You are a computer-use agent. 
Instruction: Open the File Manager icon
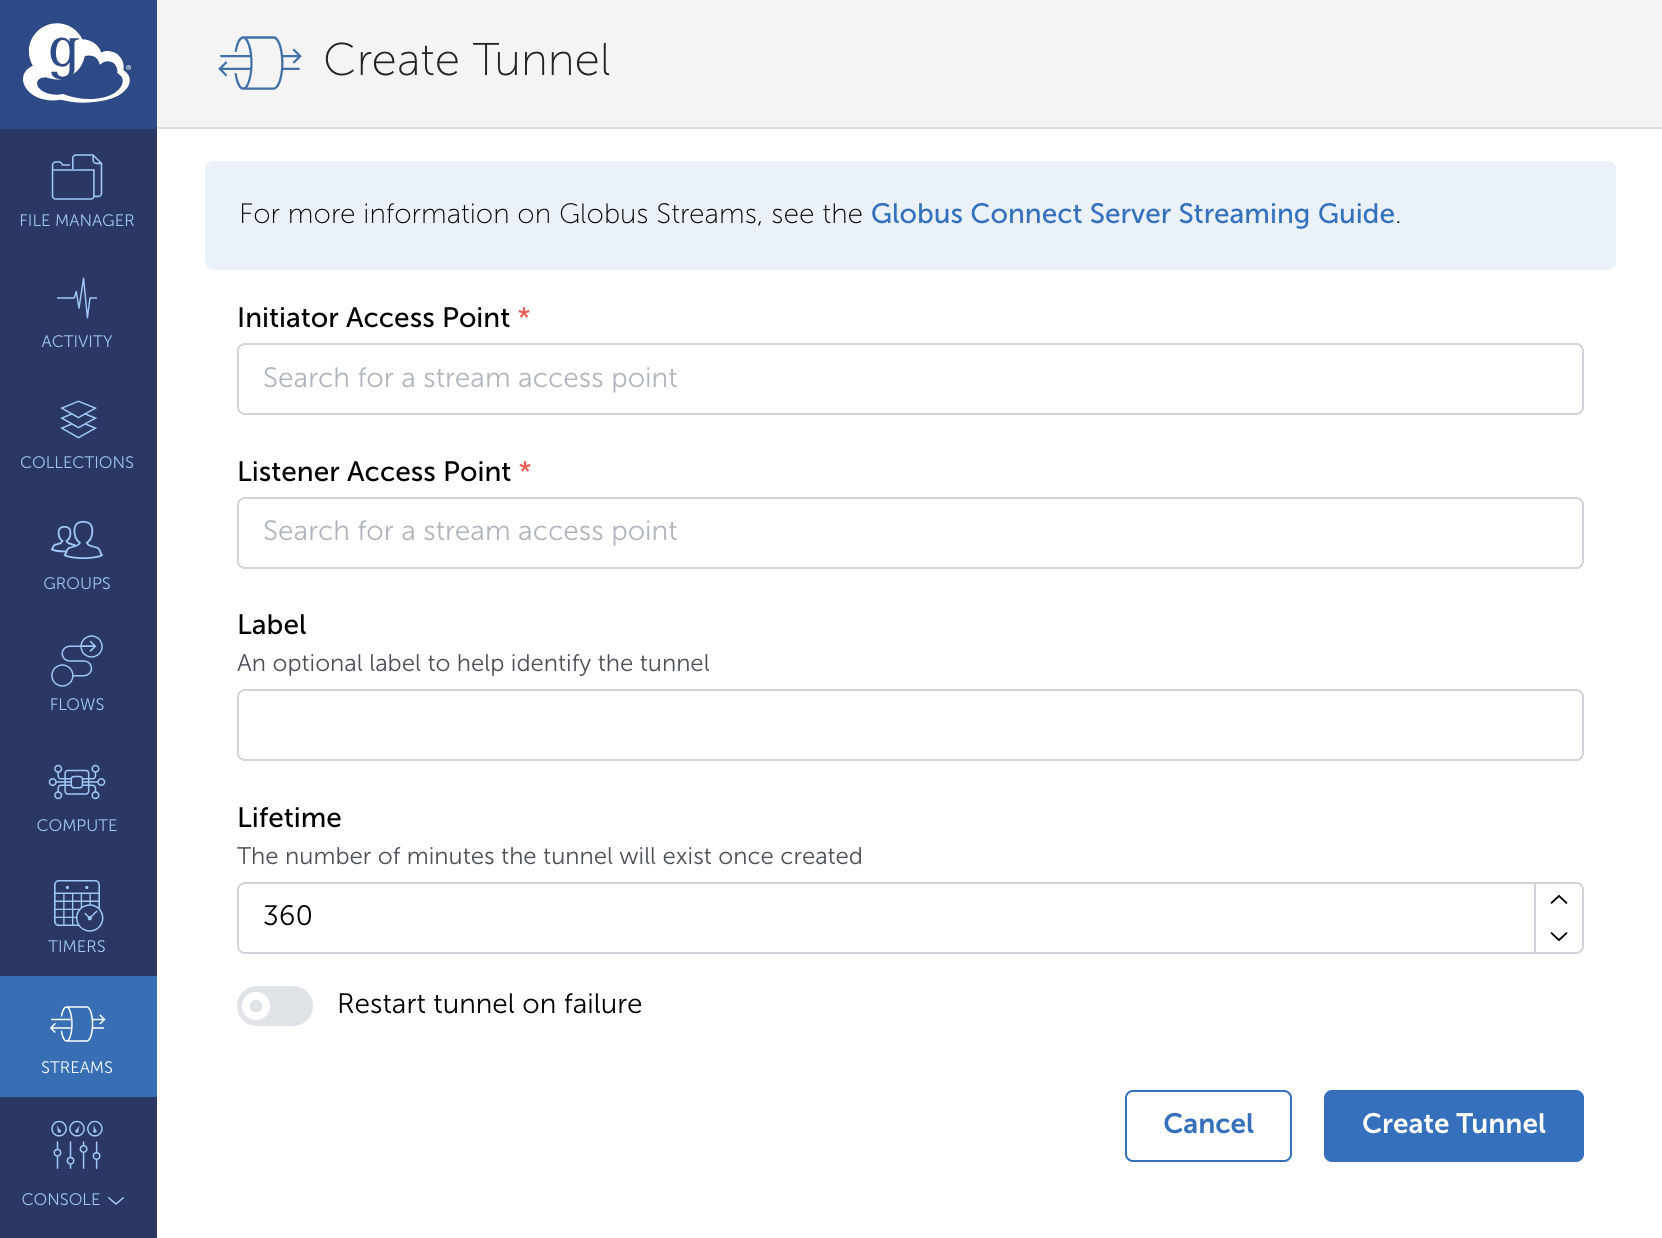pyautogui.click(x=77, y=177)
